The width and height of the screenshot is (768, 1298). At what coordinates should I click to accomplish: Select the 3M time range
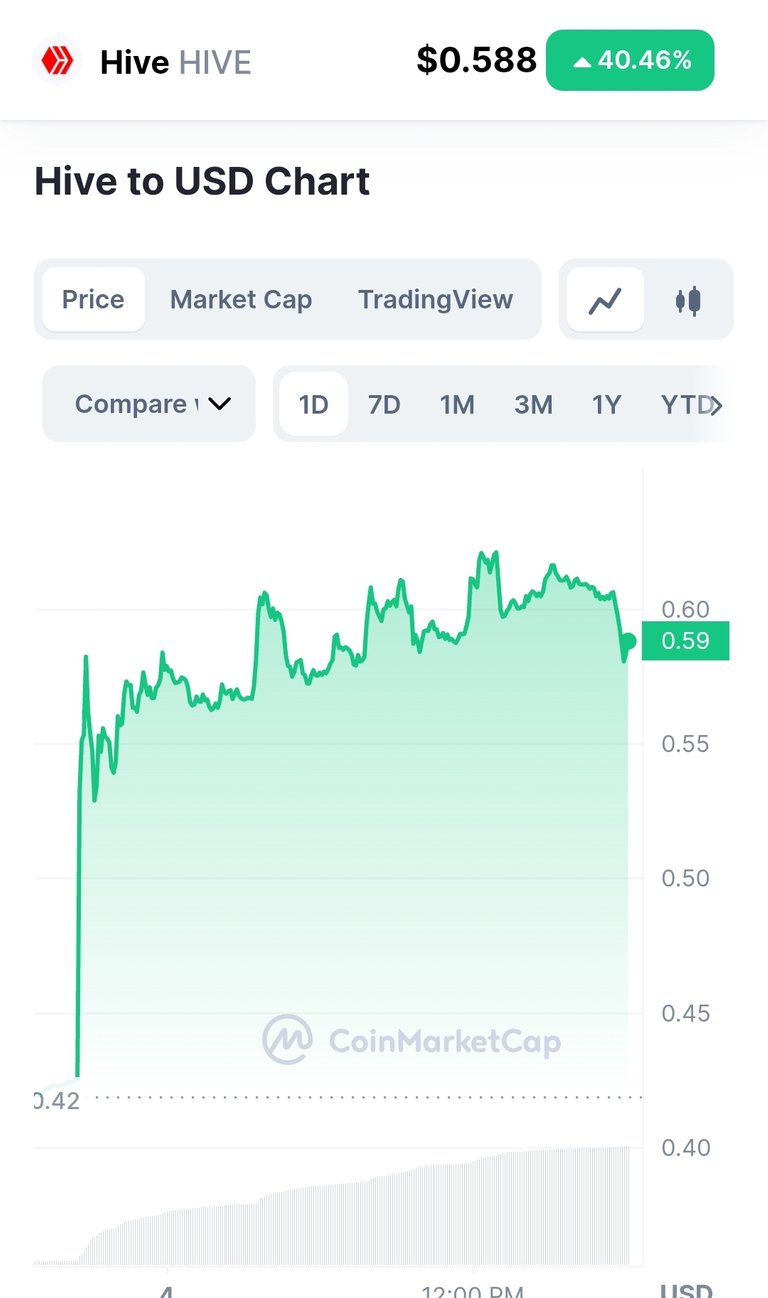533,404
